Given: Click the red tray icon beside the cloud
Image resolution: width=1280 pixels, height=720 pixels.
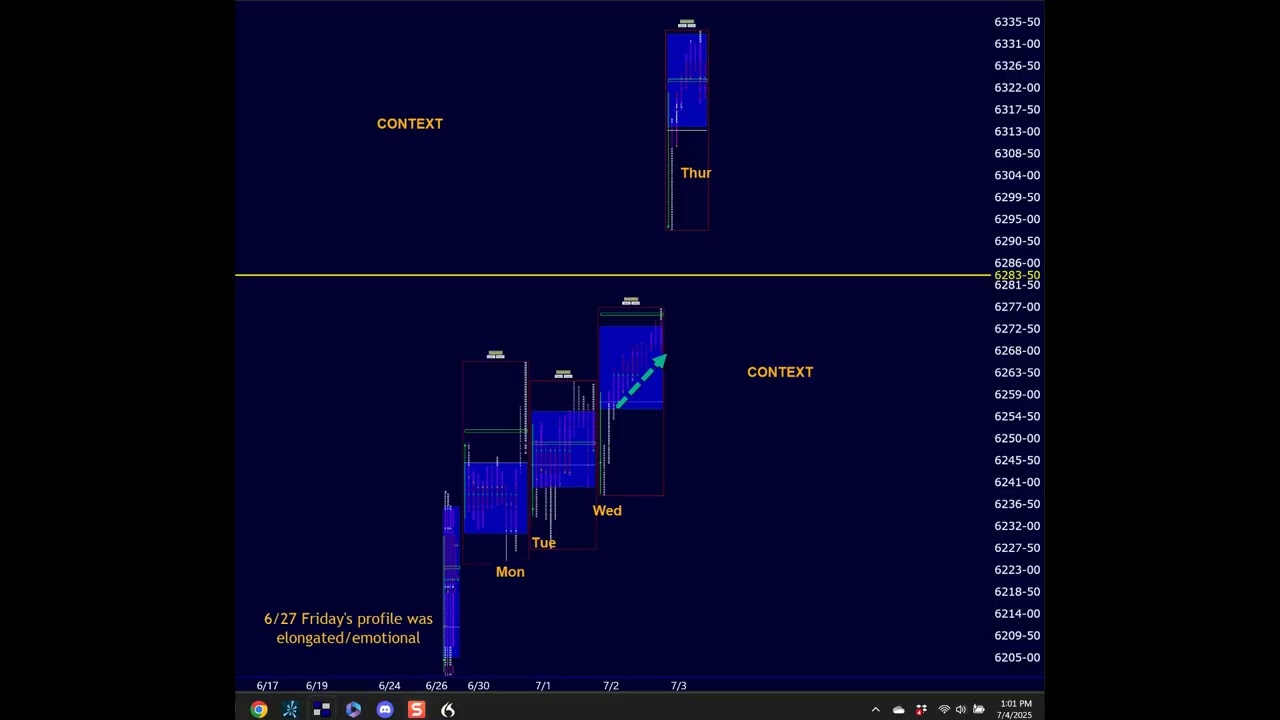Looking at the screenshot, I should (x=921, y=710).
